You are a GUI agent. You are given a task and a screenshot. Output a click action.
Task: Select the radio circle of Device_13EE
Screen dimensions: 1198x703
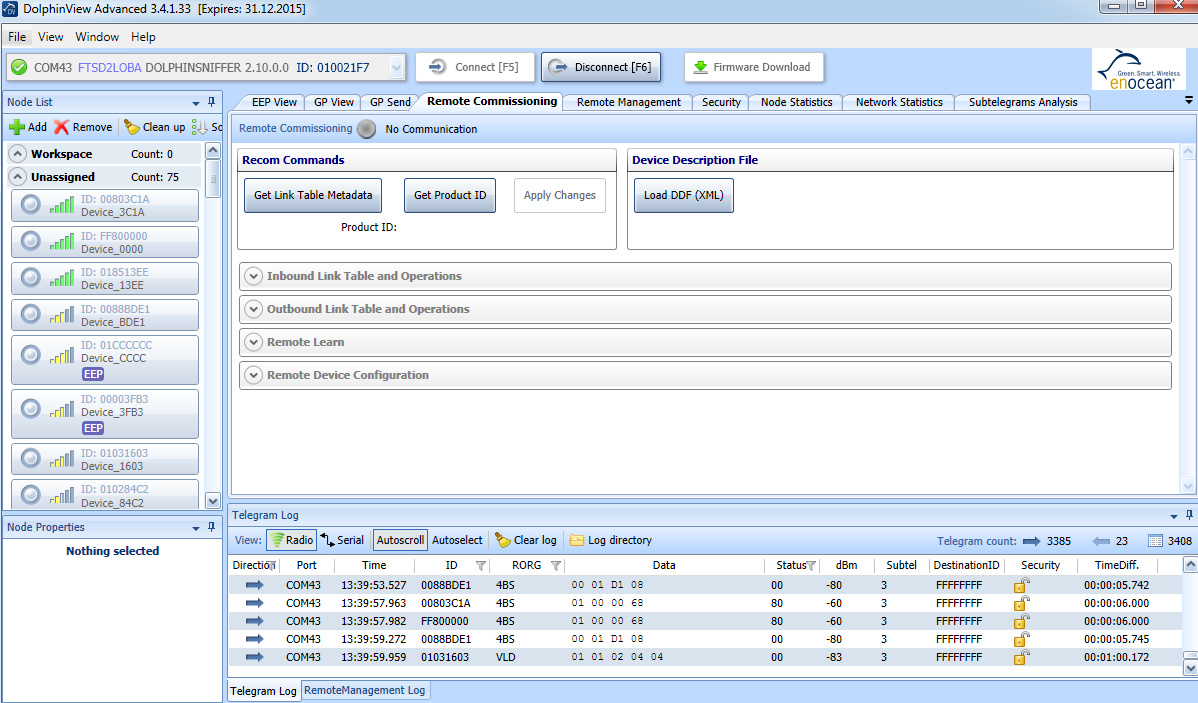pyautogui.click(x=31, y=277)
